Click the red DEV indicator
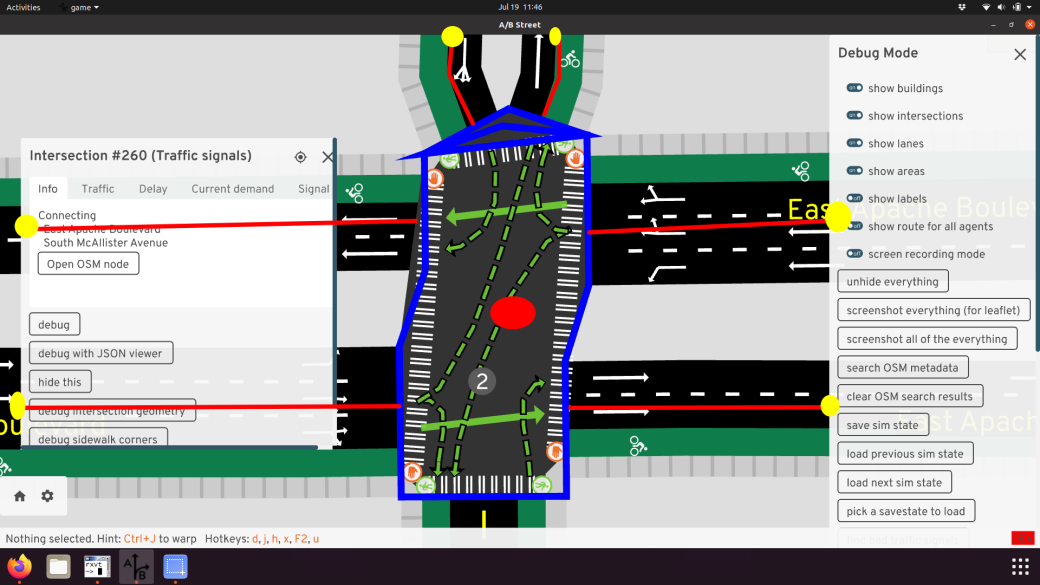The height and width of the screenshot is (585, 1040). (x=1022, y=538)
